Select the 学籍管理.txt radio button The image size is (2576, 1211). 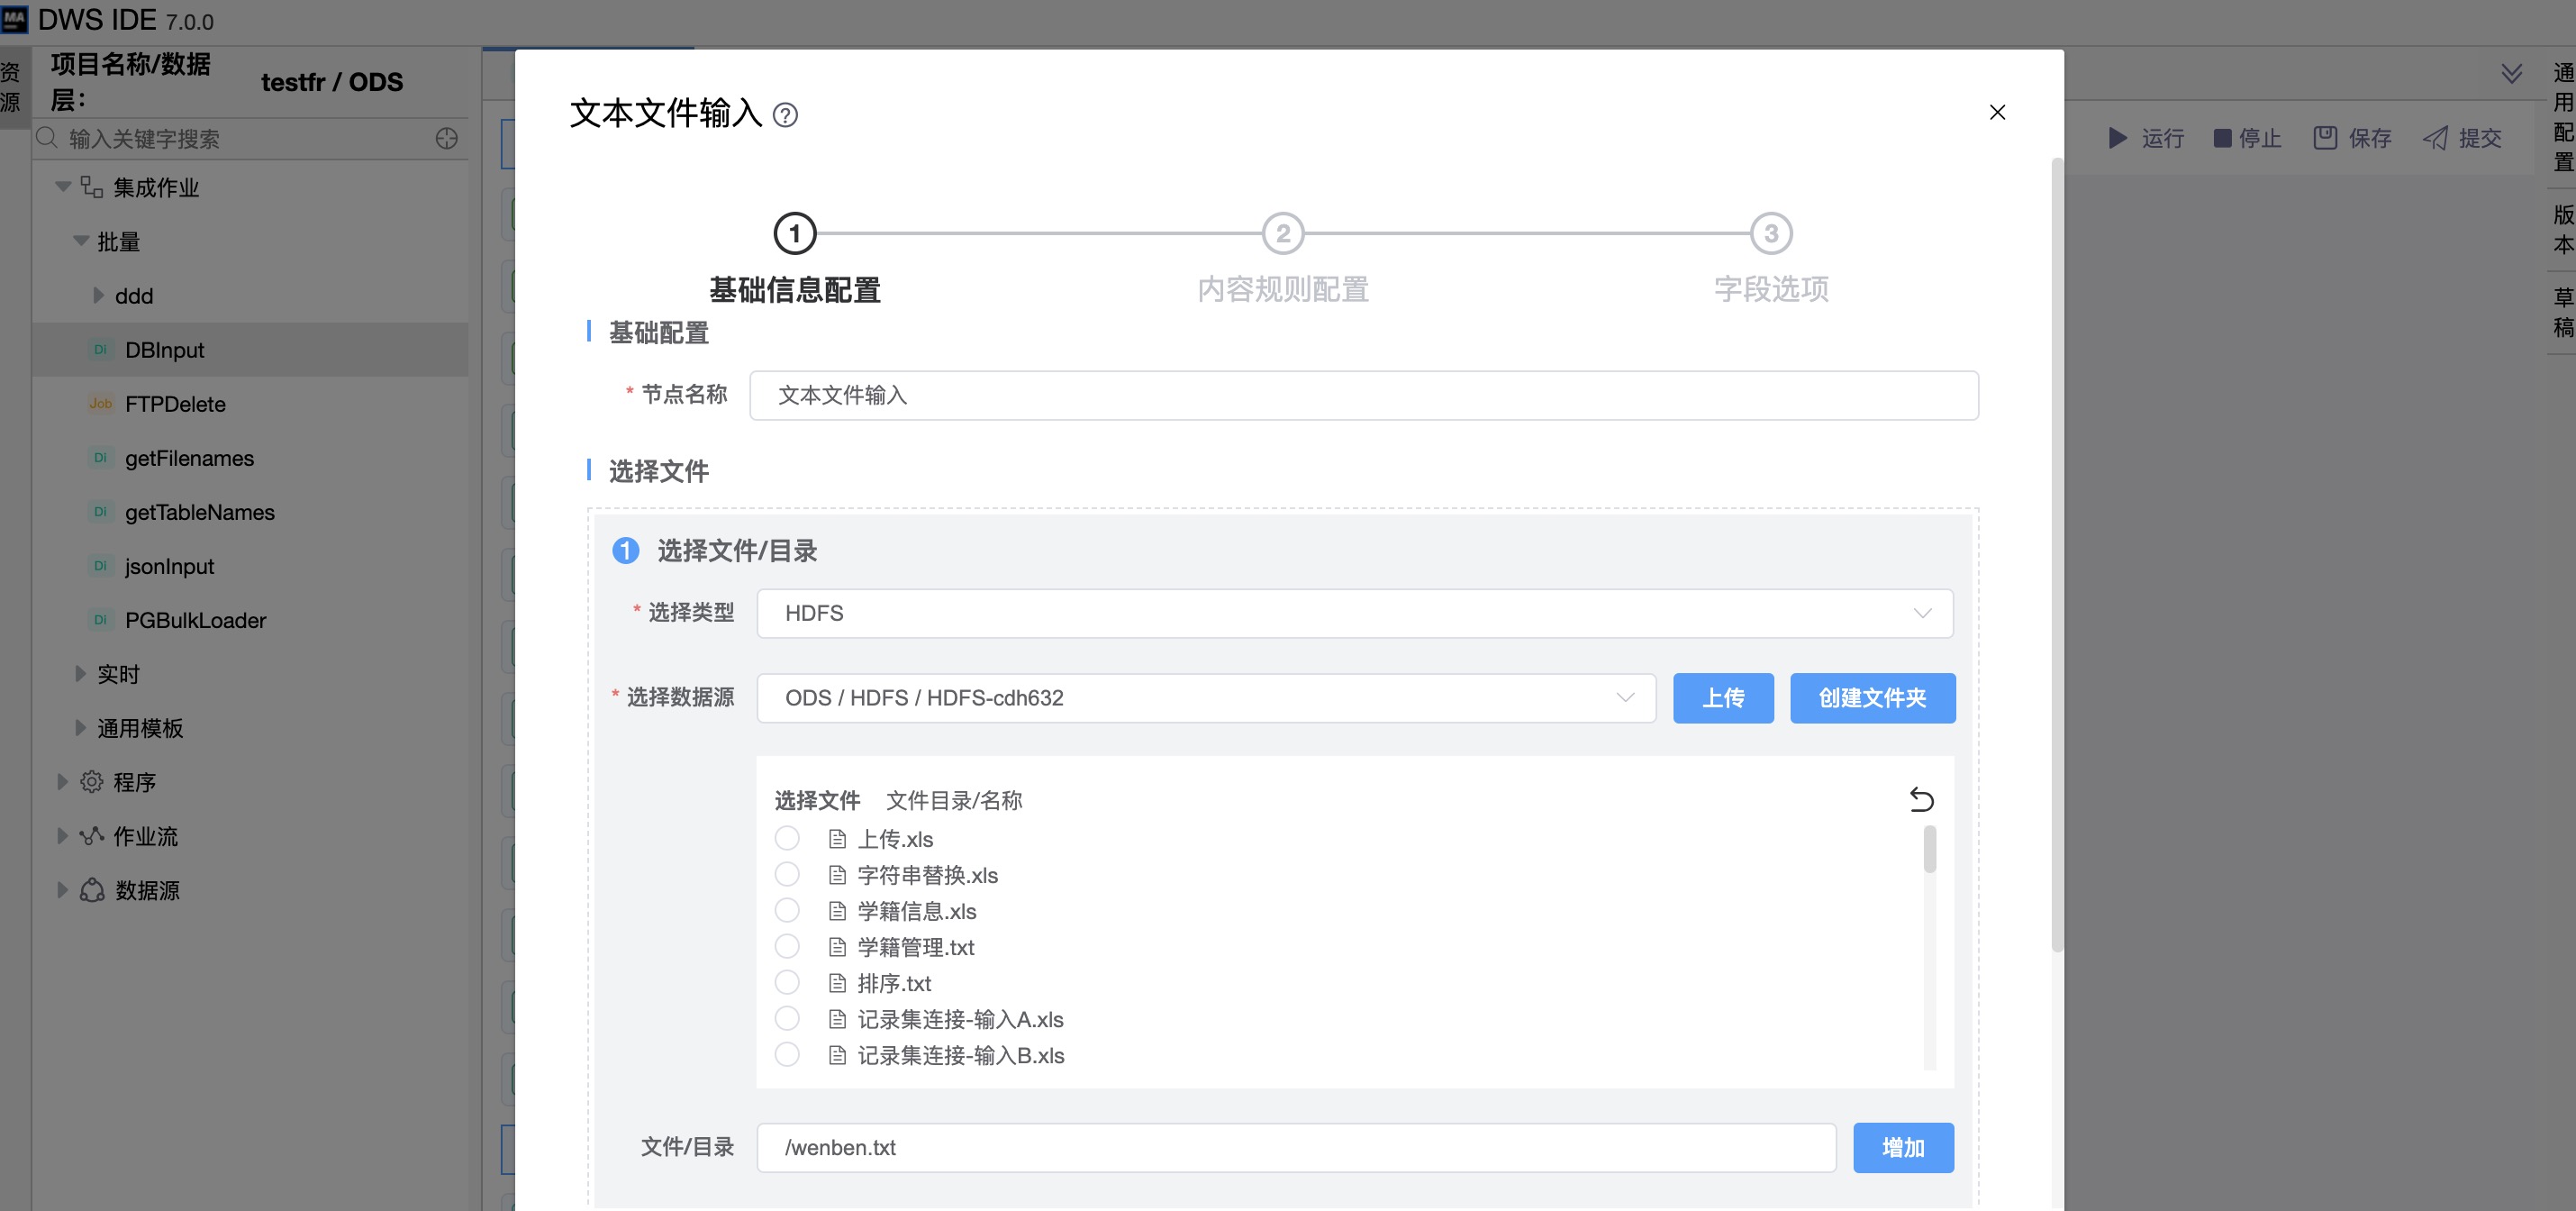[787, 946]
